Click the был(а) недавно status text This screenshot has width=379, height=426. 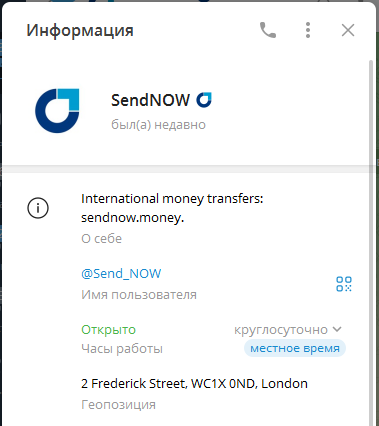pos(158,125)
